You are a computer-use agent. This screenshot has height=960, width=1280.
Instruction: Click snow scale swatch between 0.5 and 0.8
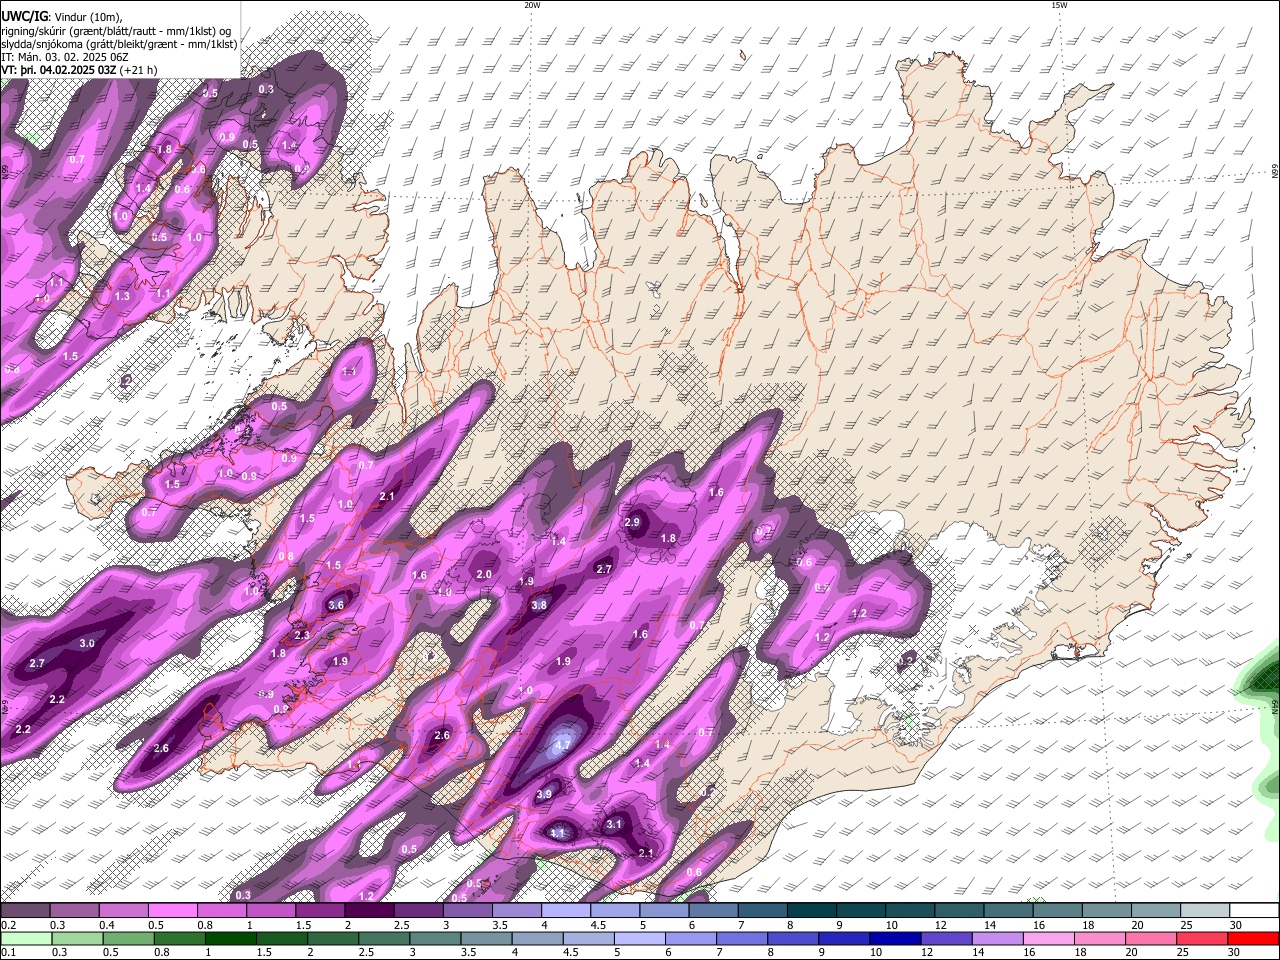173,911
